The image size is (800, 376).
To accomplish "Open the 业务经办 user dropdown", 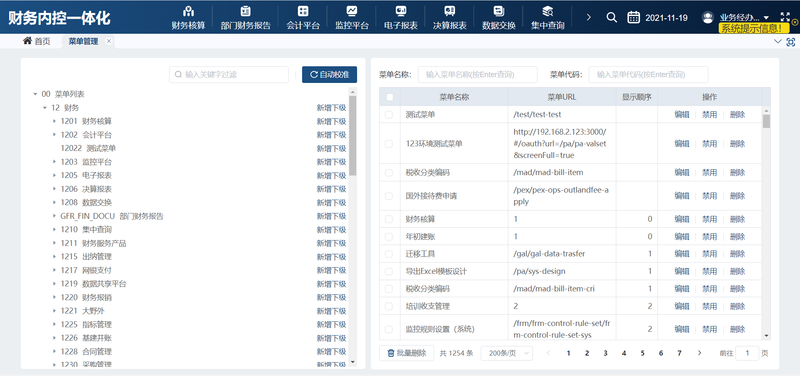I will coord(744,17).
